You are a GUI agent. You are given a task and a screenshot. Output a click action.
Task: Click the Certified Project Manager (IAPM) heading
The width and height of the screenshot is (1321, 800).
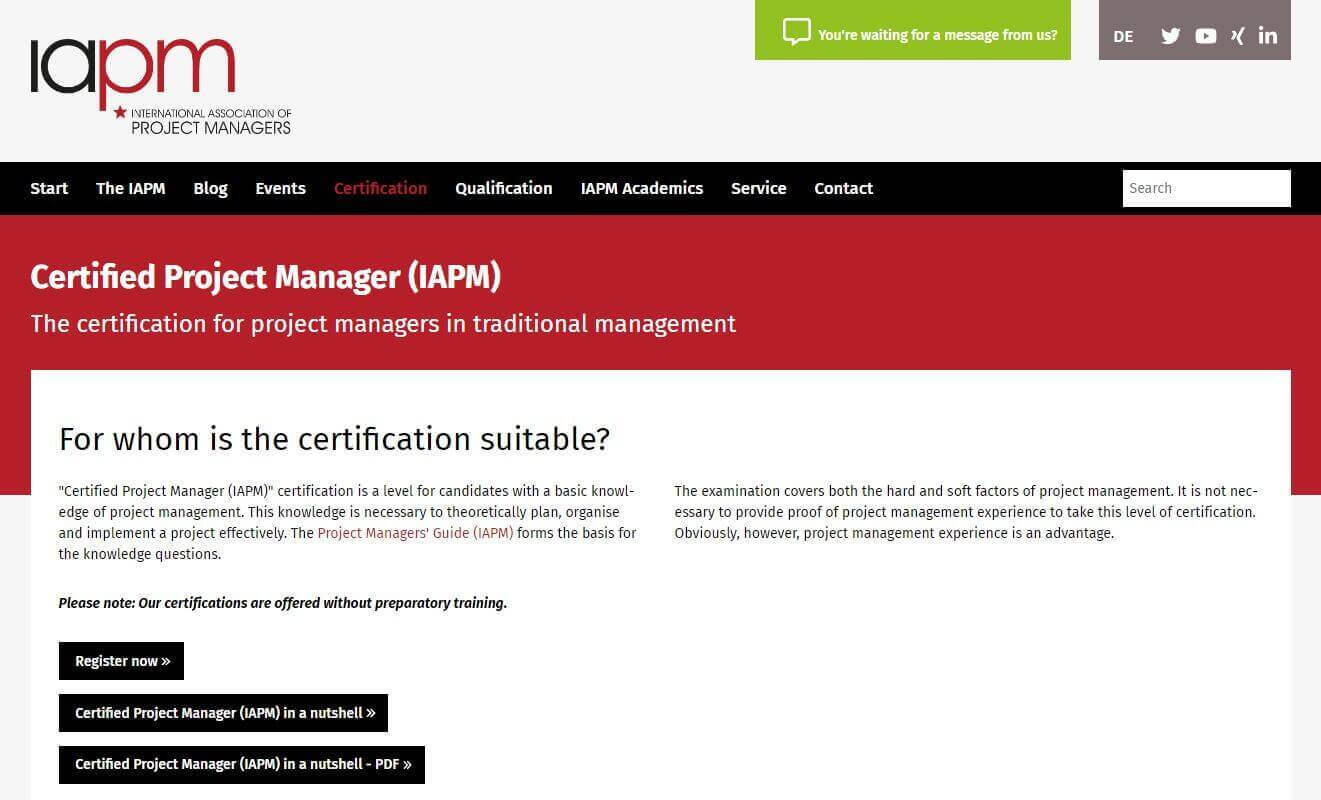(x=265, y=277)
